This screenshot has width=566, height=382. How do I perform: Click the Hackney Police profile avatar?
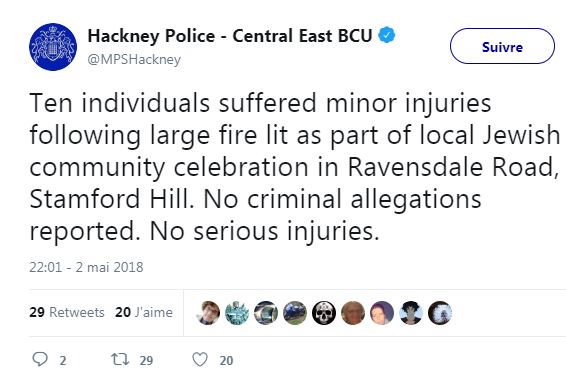(x=53, y=47)
